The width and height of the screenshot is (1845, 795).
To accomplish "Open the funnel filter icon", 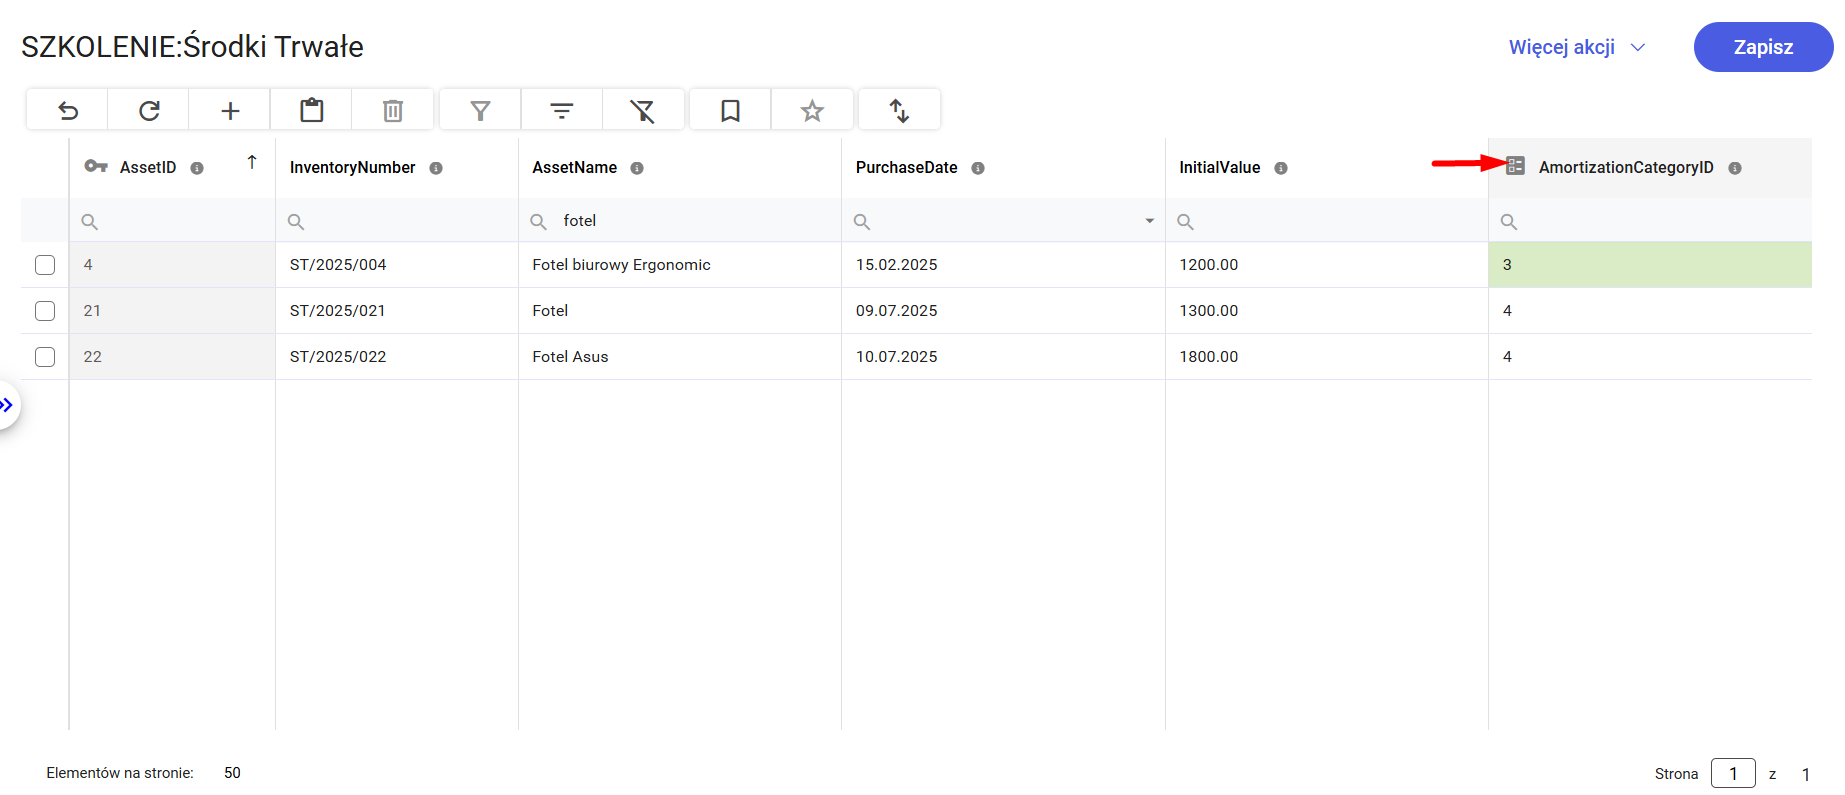I will (480, 110).
